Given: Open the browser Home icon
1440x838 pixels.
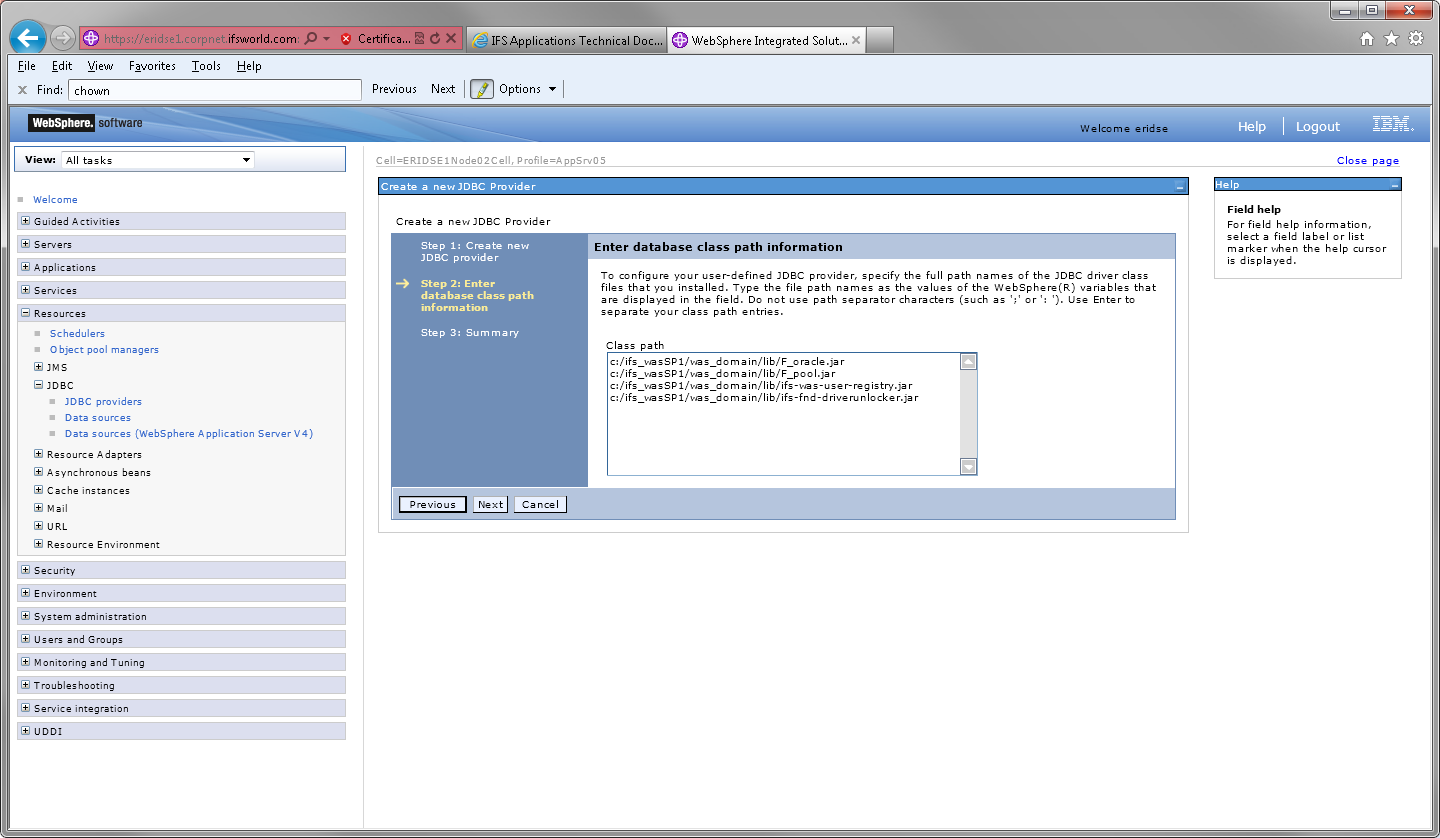Looking at the screenshot, I should click(1367, 39).
